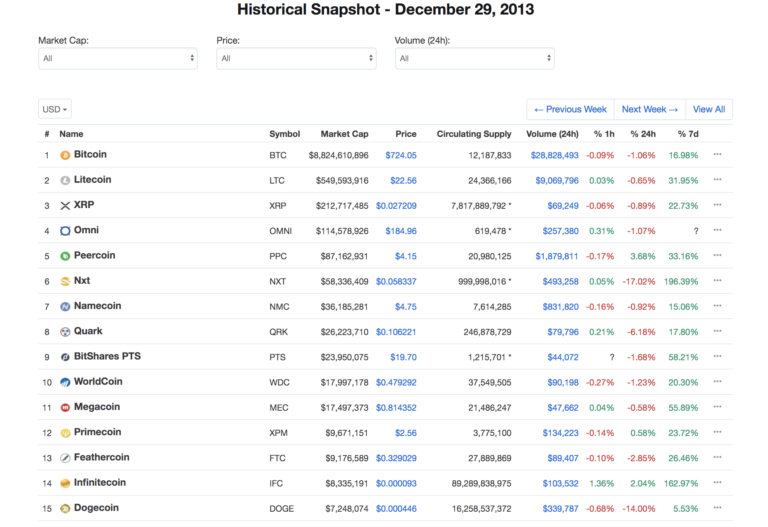The width and height of the screenshot is (768, 527).
Task: Open the three-dot menu for Bitcoin row
Action: 717,155
